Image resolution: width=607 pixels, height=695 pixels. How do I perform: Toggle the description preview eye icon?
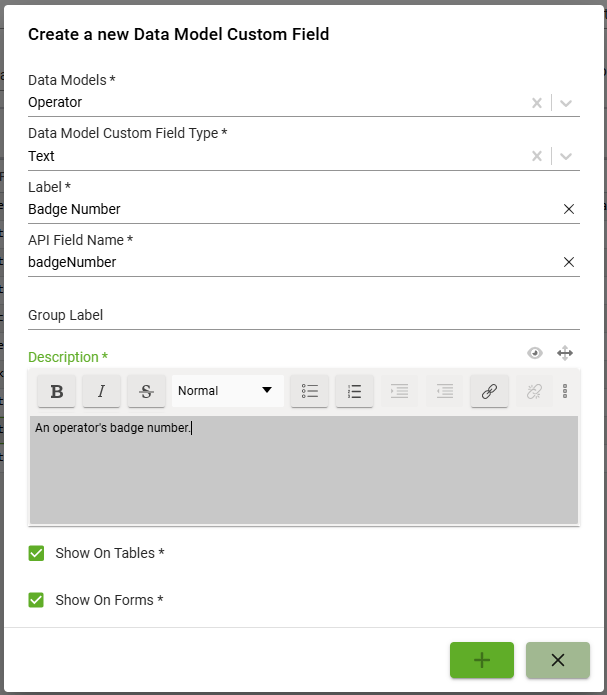tap(535, 353)
